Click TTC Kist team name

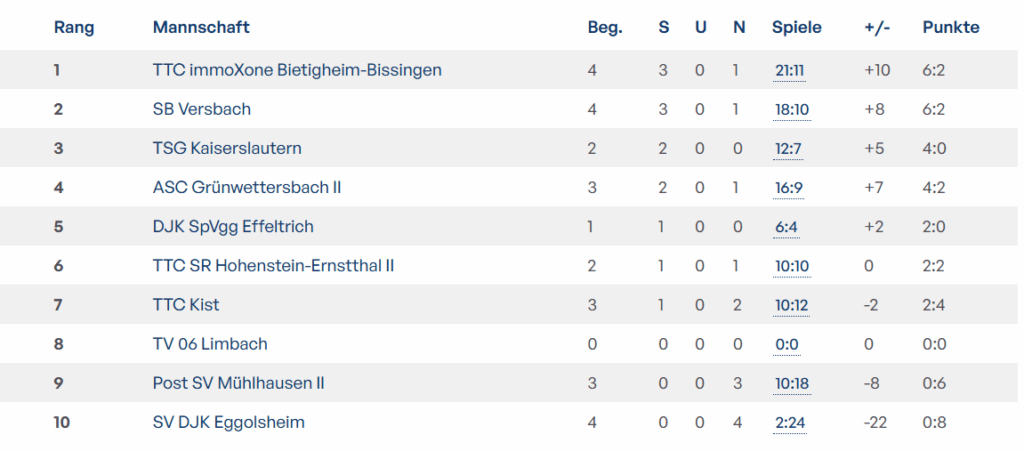click(x=186, y=304)
